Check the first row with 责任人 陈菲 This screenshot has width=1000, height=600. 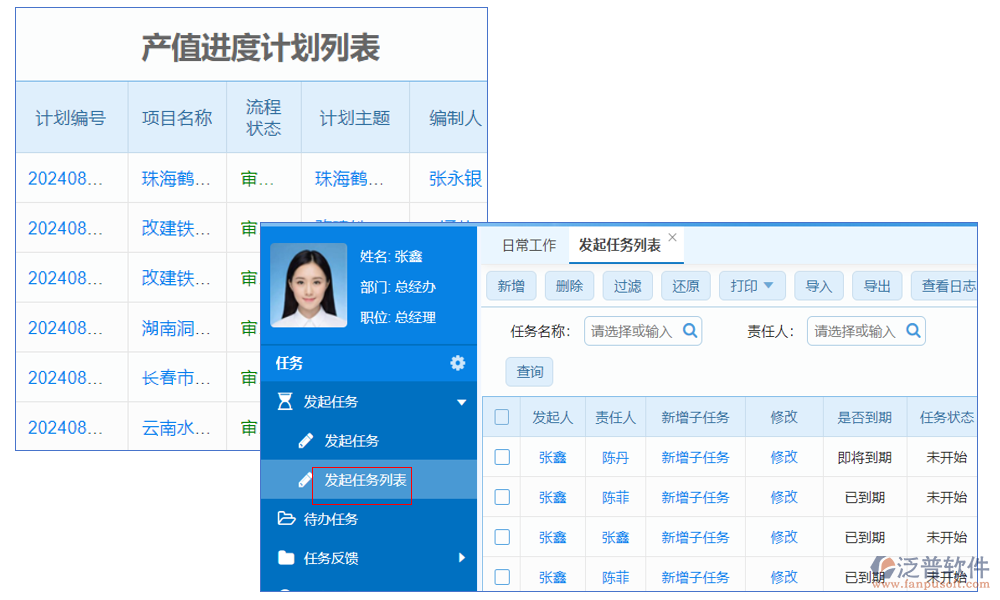click(x=502, y=497)
